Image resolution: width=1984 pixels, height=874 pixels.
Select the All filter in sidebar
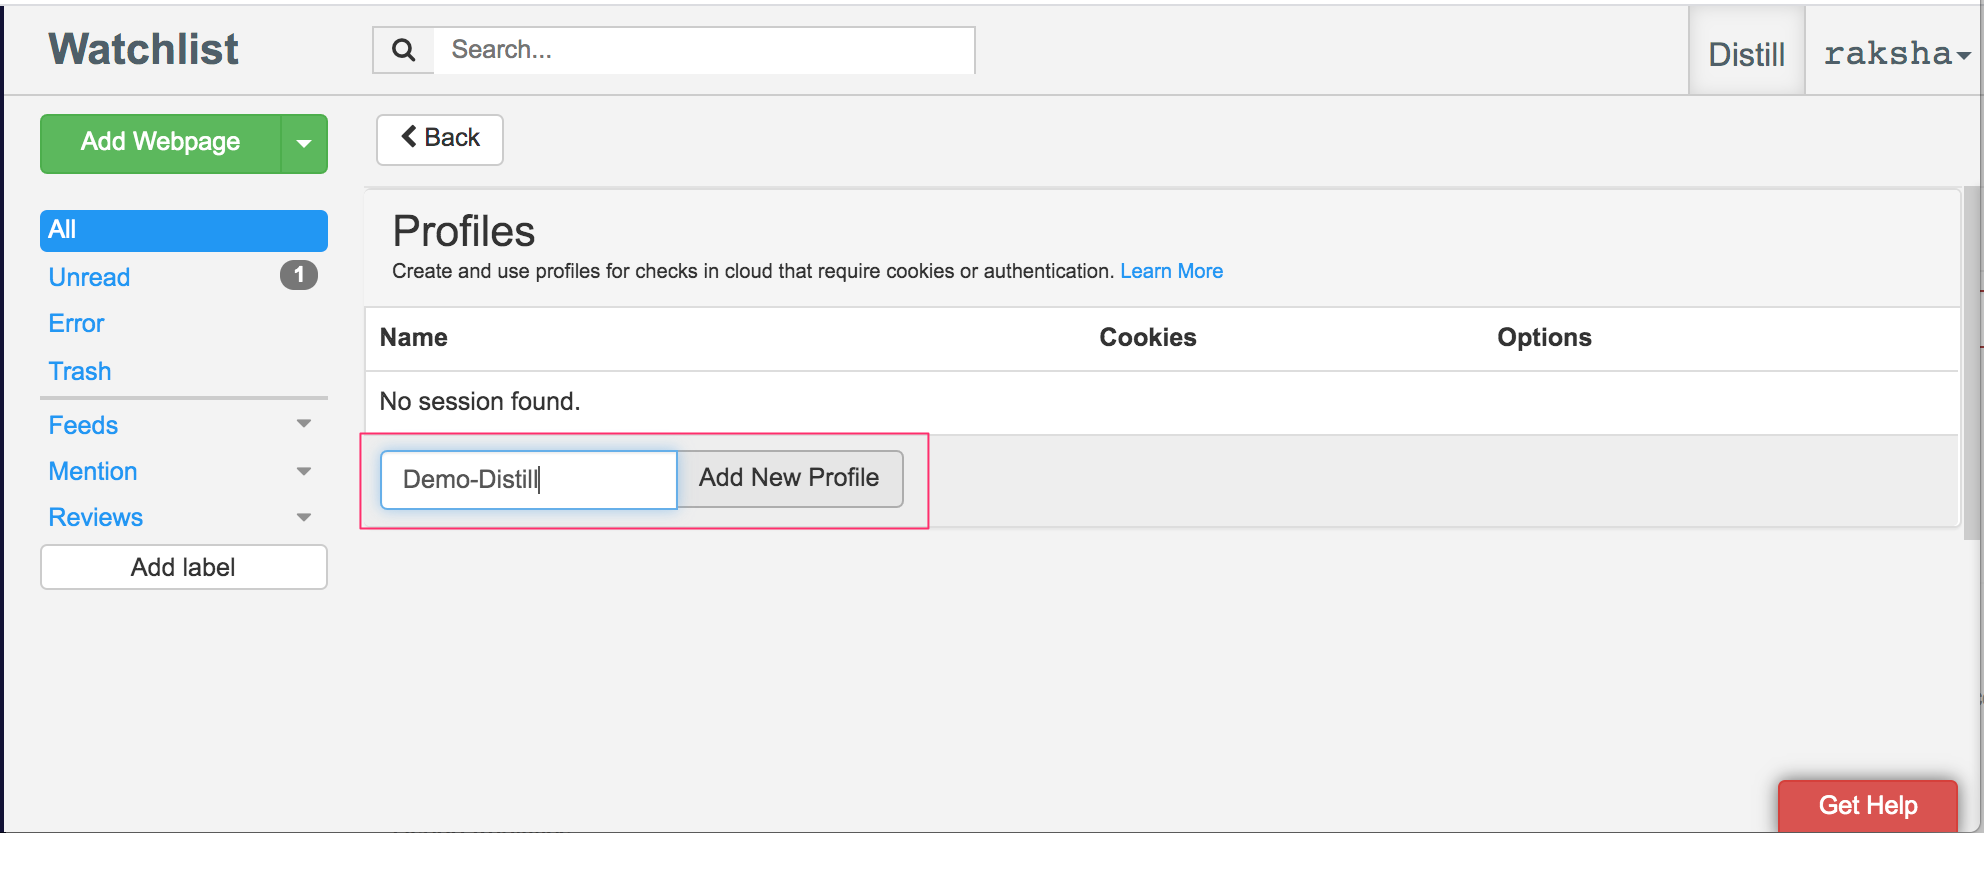pos(183,230)
